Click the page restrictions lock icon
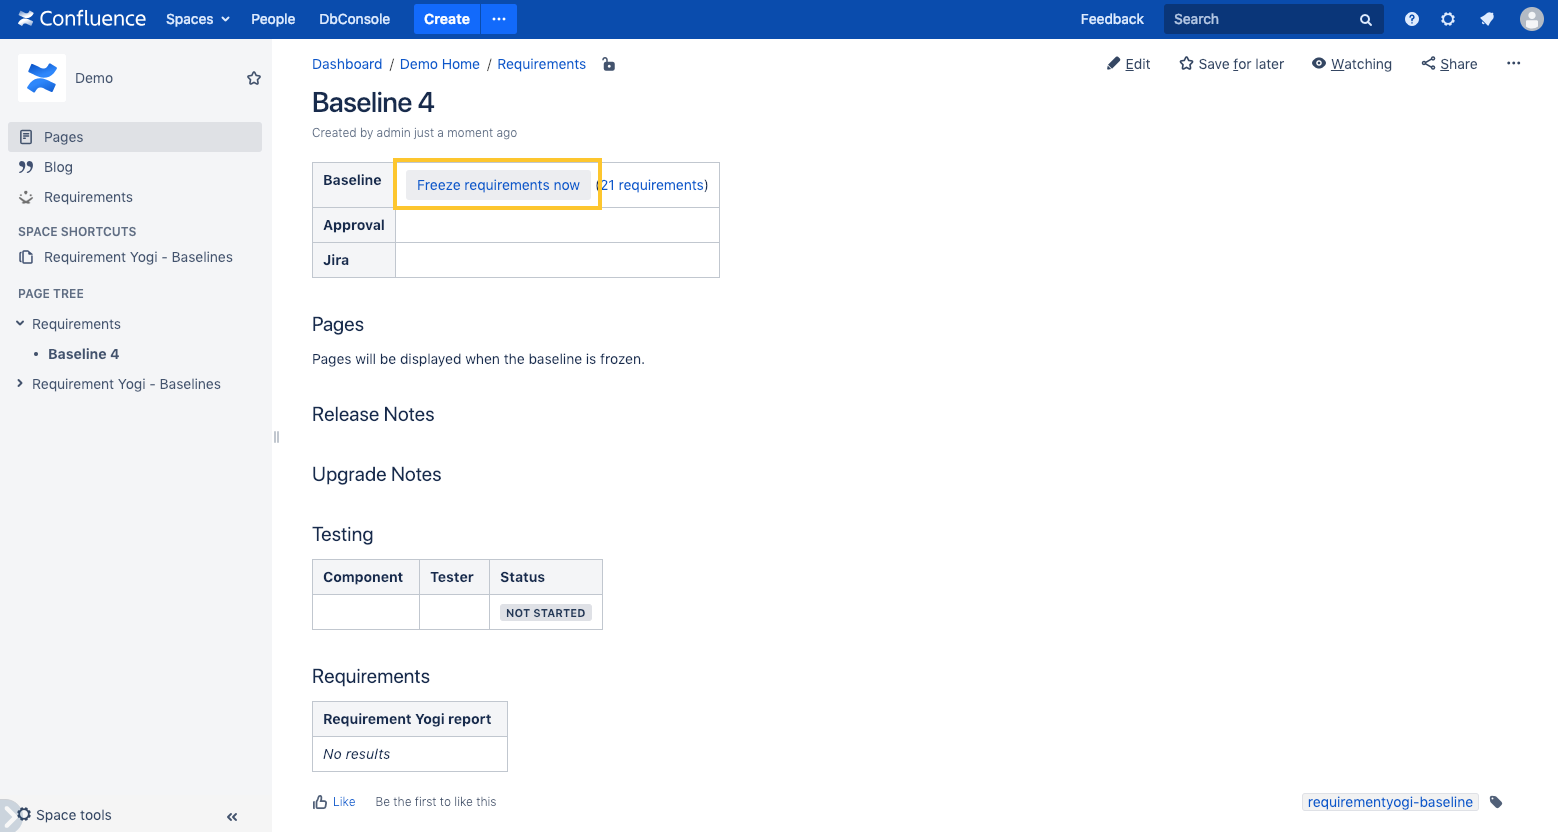The width and height of the screenshot is (1558, 832). (608, 64)
